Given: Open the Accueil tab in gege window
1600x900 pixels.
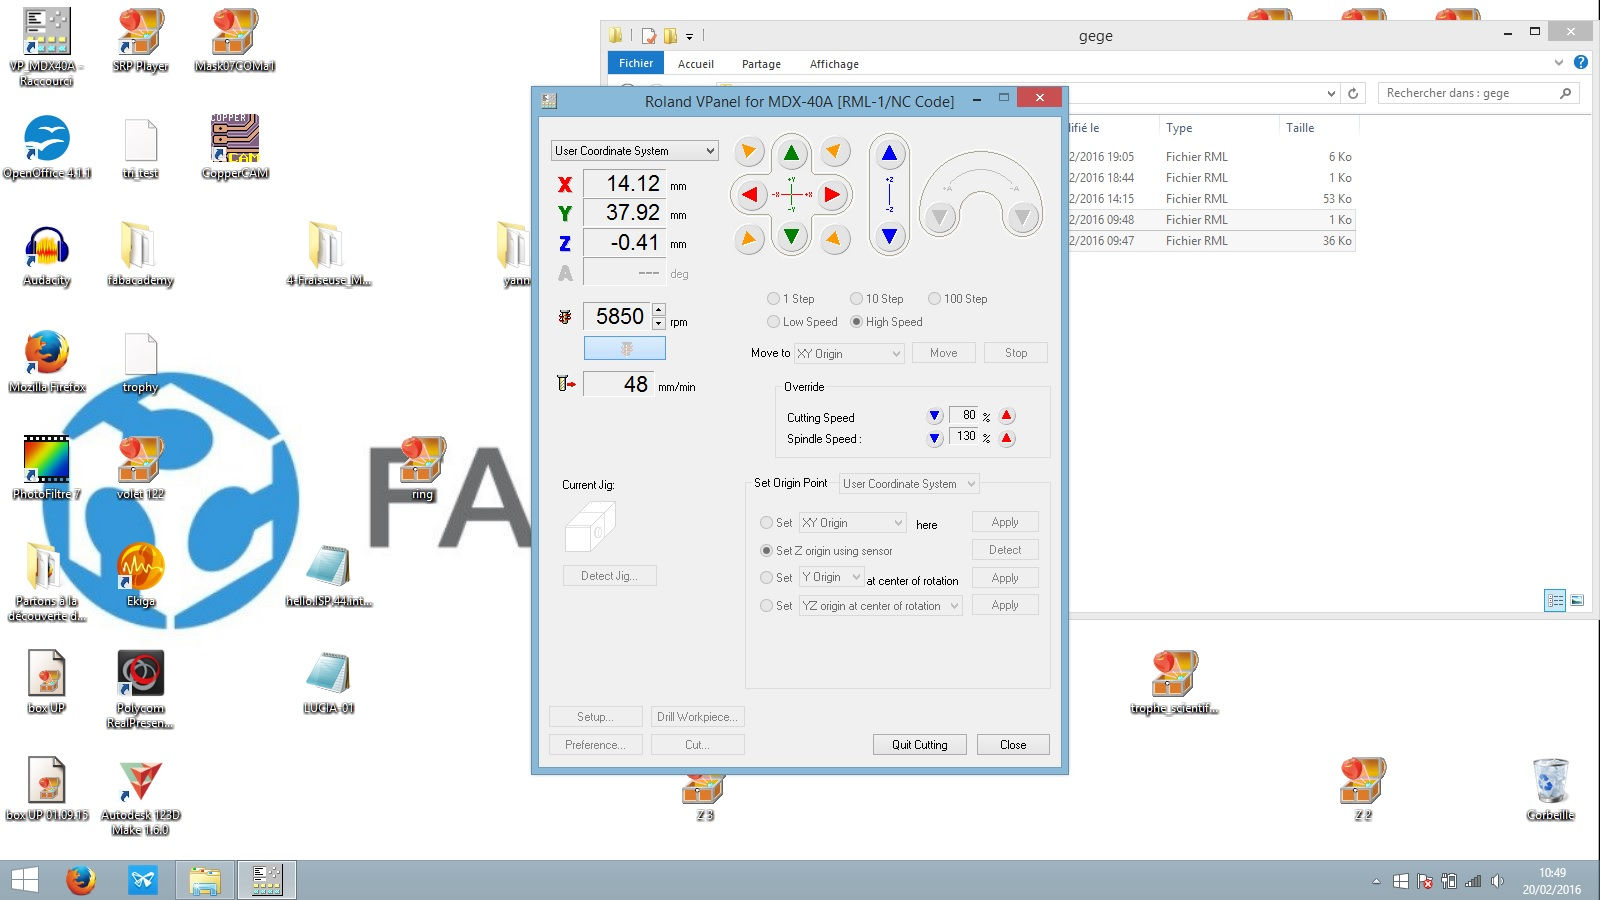Looking at the screenshot, I should pyautogui.click(x=696, y=64).
